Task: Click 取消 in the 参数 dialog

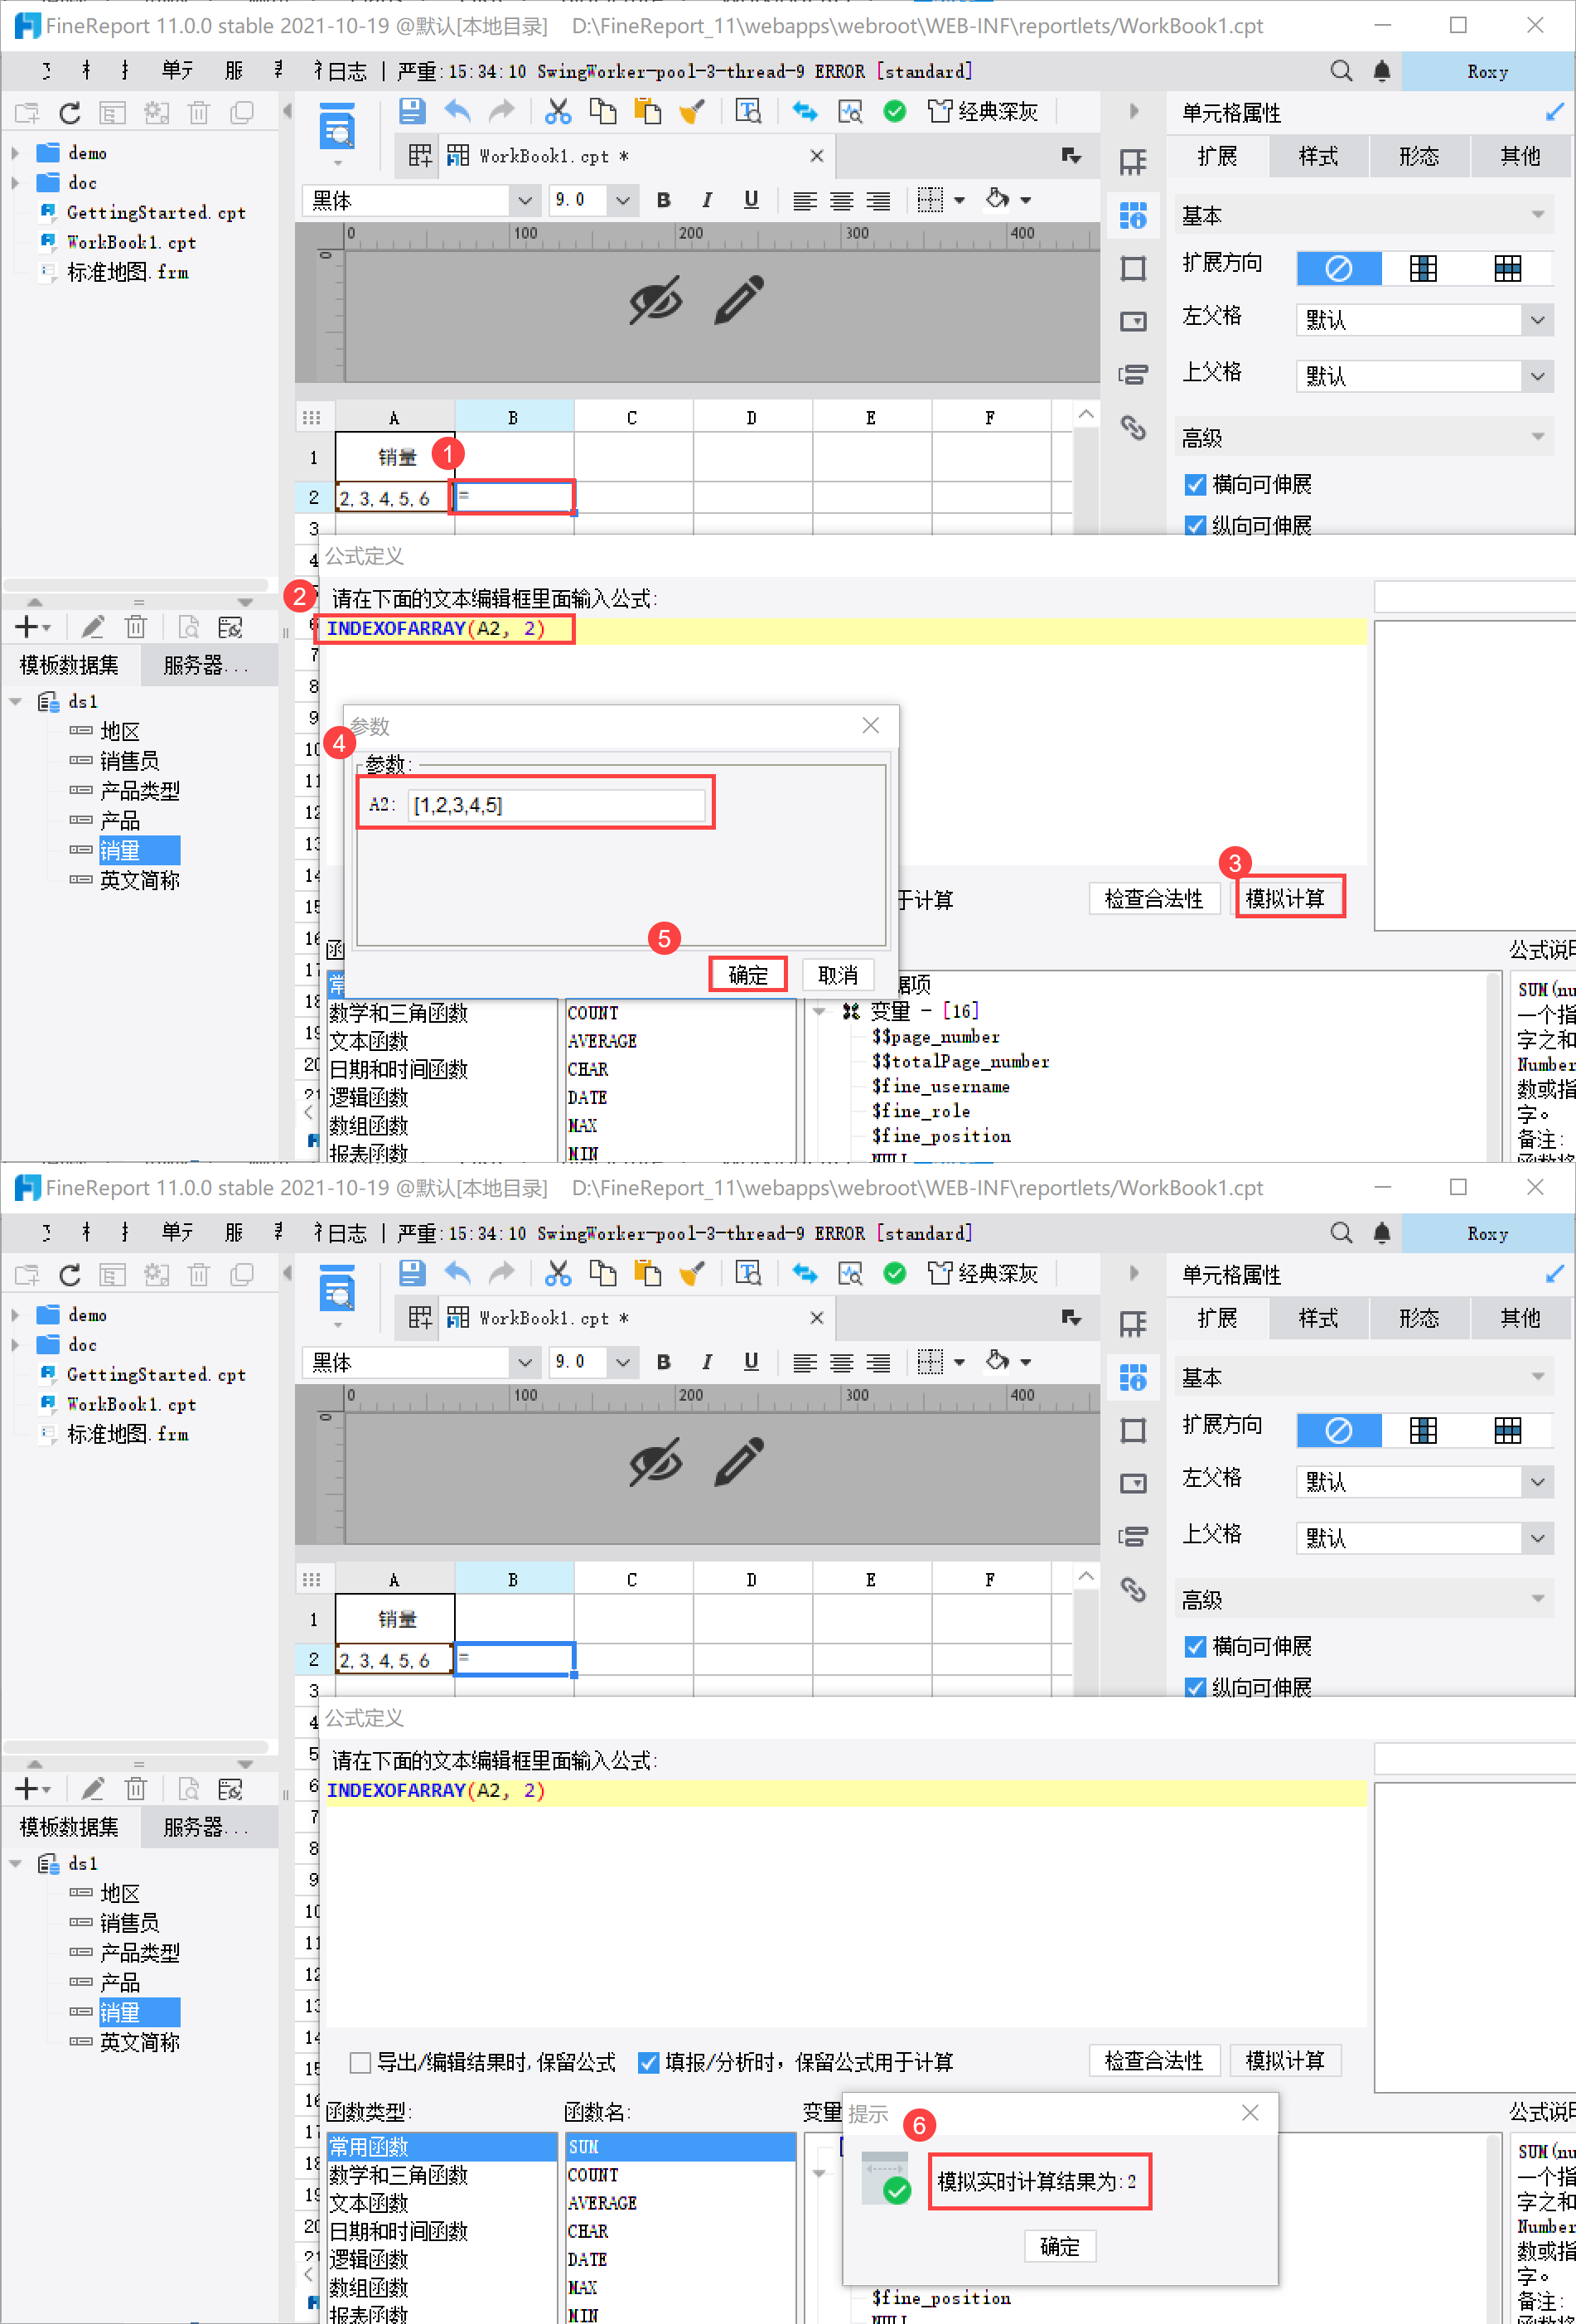Action: click(838, 975)
